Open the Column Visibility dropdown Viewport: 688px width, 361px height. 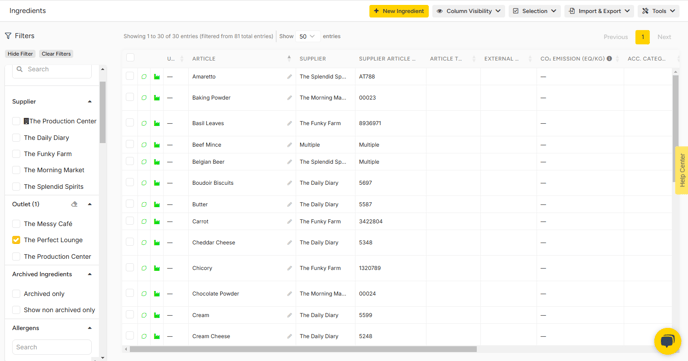pos(469,11)
